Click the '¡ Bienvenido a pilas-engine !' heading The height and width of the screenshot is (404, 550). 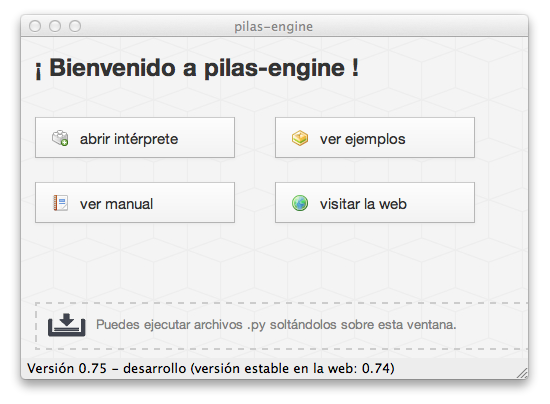[x=197, y=68]
